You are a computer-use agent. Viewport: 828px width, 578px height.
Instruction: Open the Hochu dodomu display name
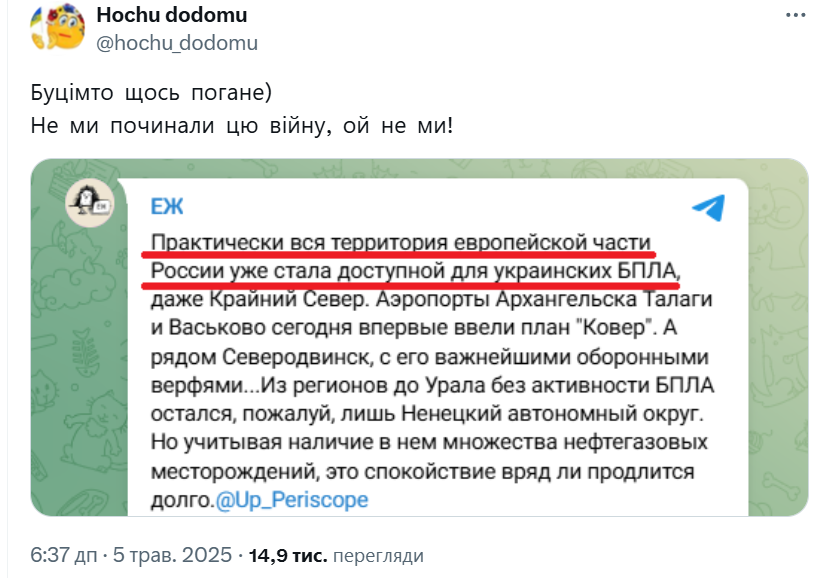click(172, 16)
